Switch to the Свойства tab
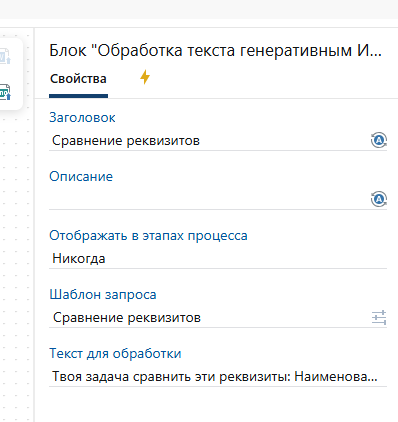This screenshot has width=398, height=422. click(x=78, y=79)
